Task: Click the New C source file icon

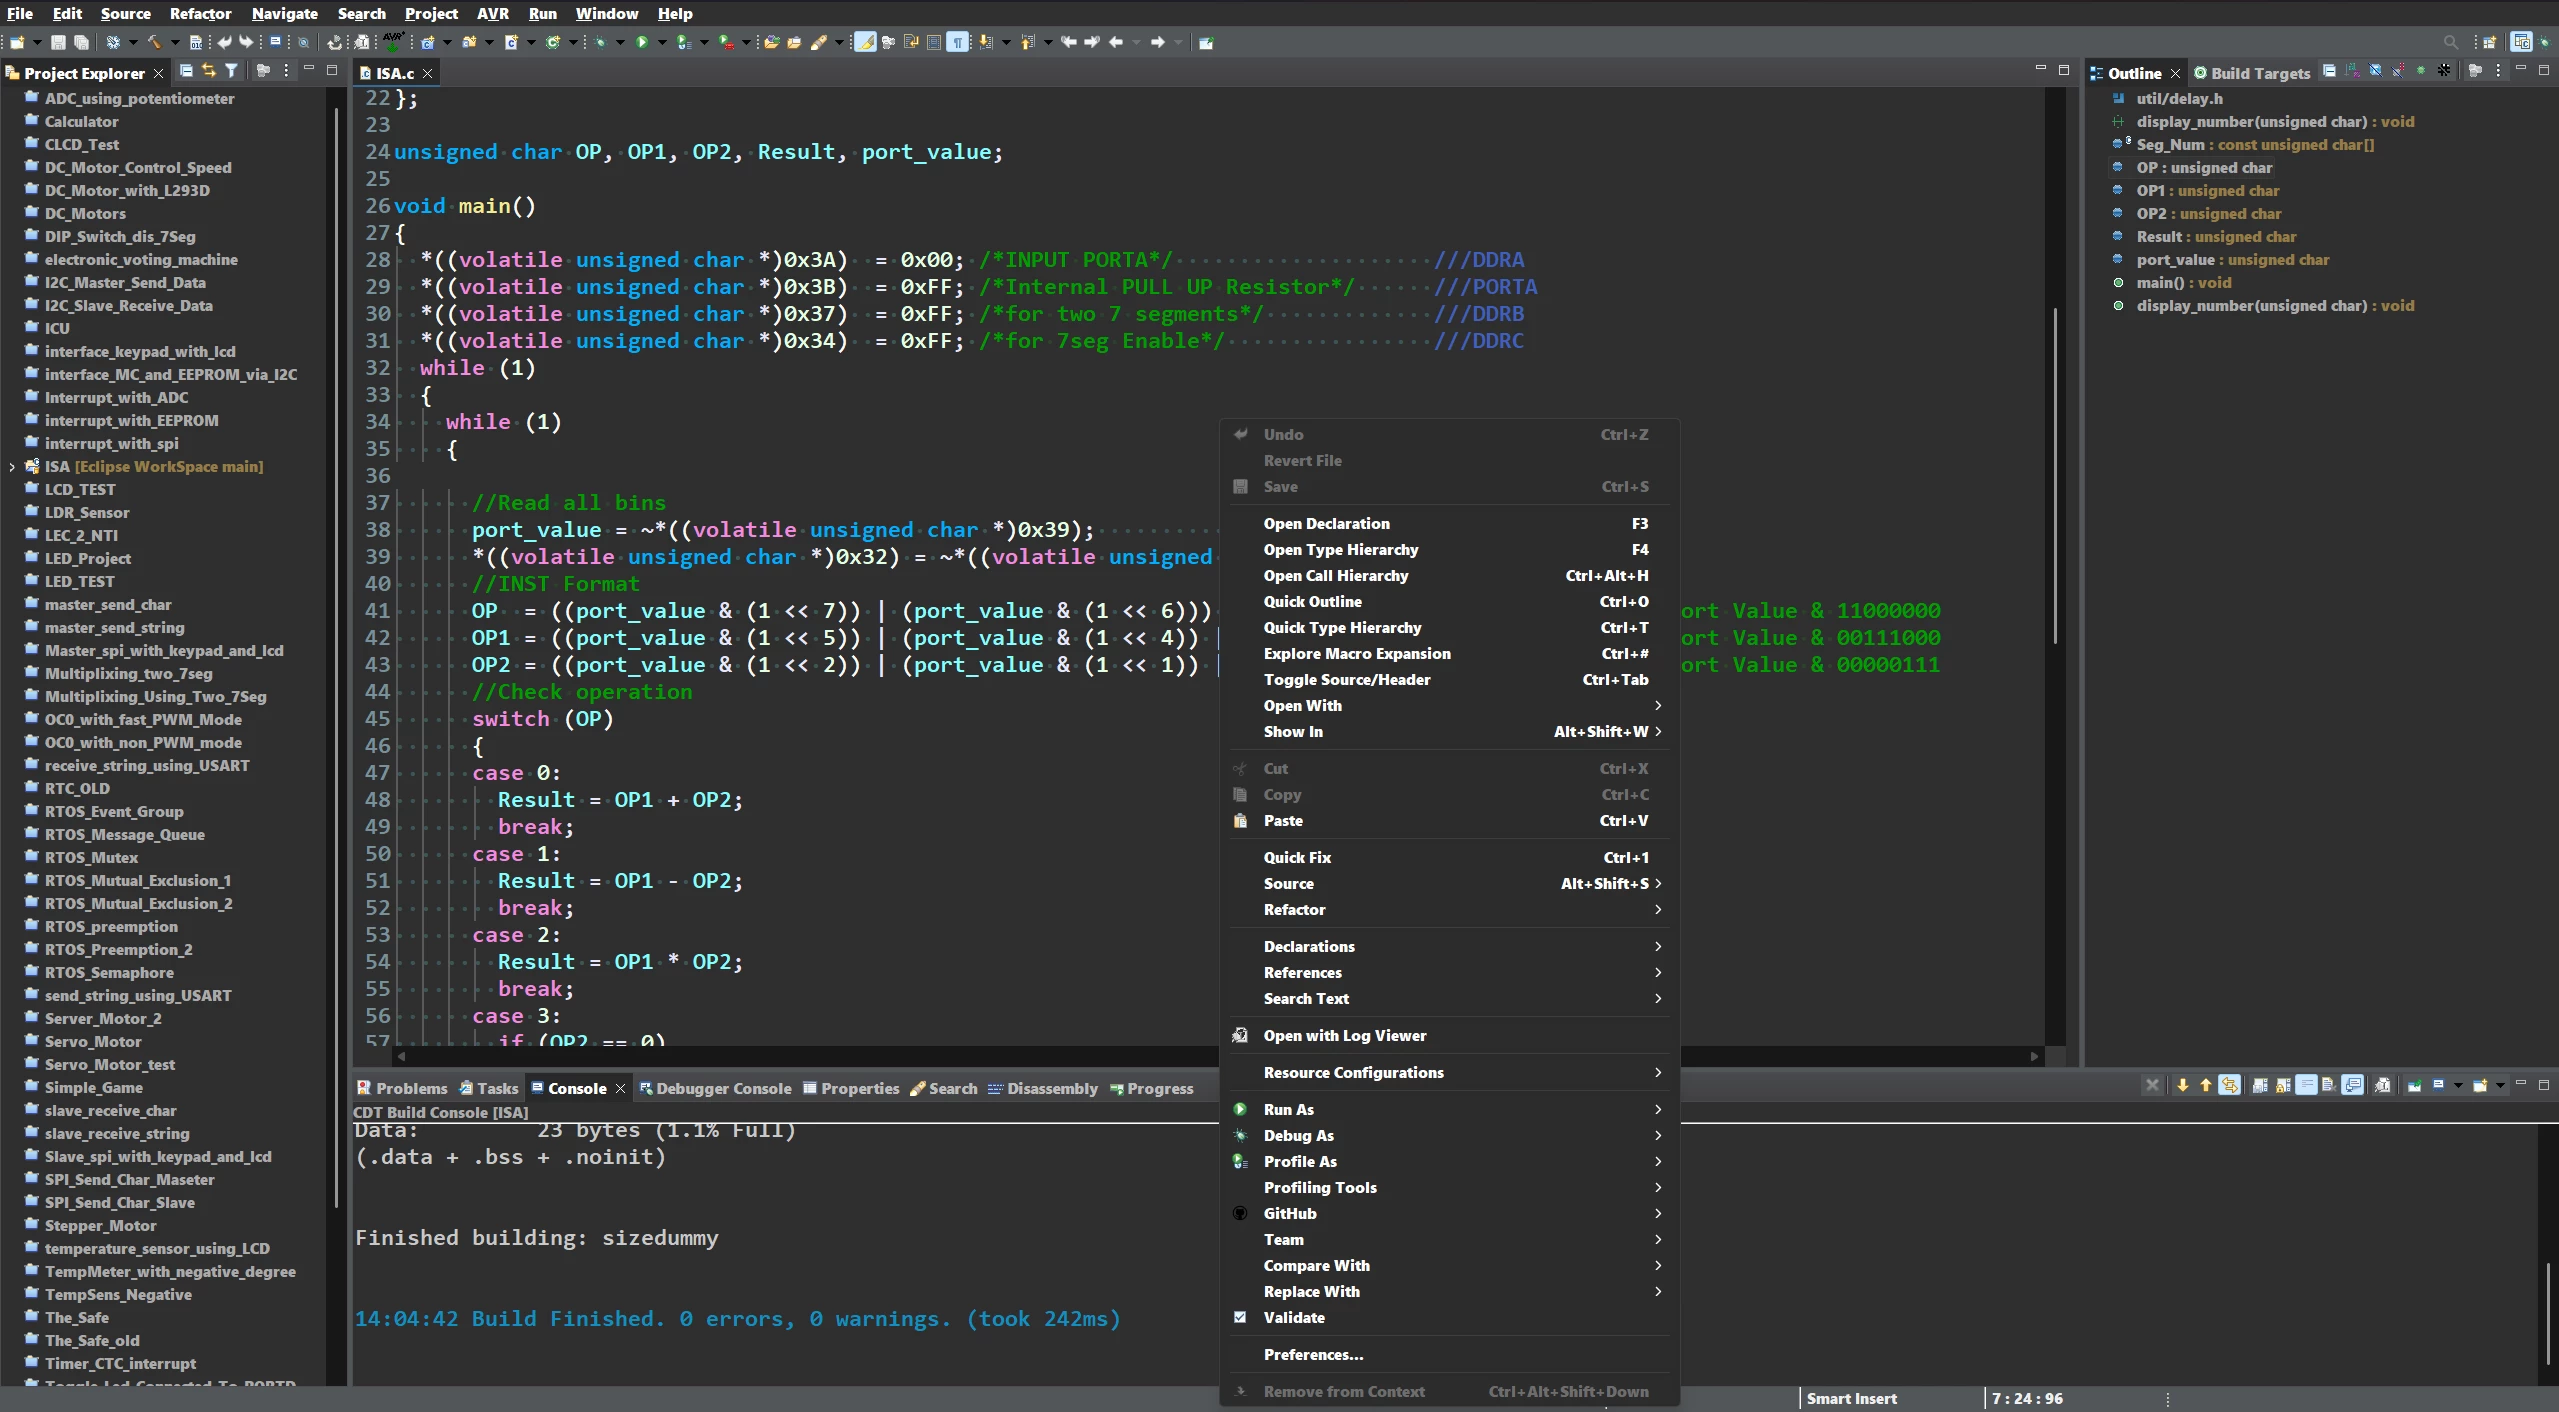Action: [511, 42]
